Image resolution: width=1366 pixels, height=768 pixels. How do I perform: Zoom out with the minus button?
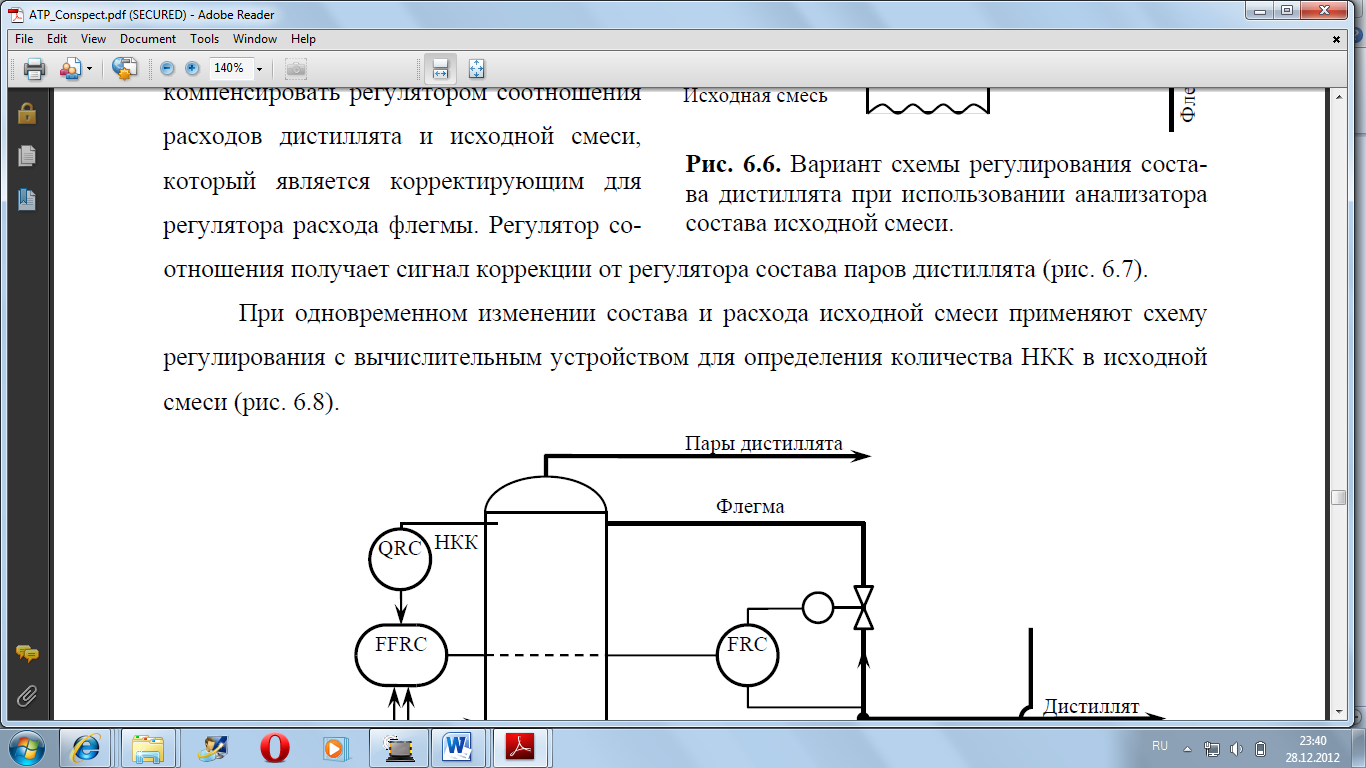(167, 68)
